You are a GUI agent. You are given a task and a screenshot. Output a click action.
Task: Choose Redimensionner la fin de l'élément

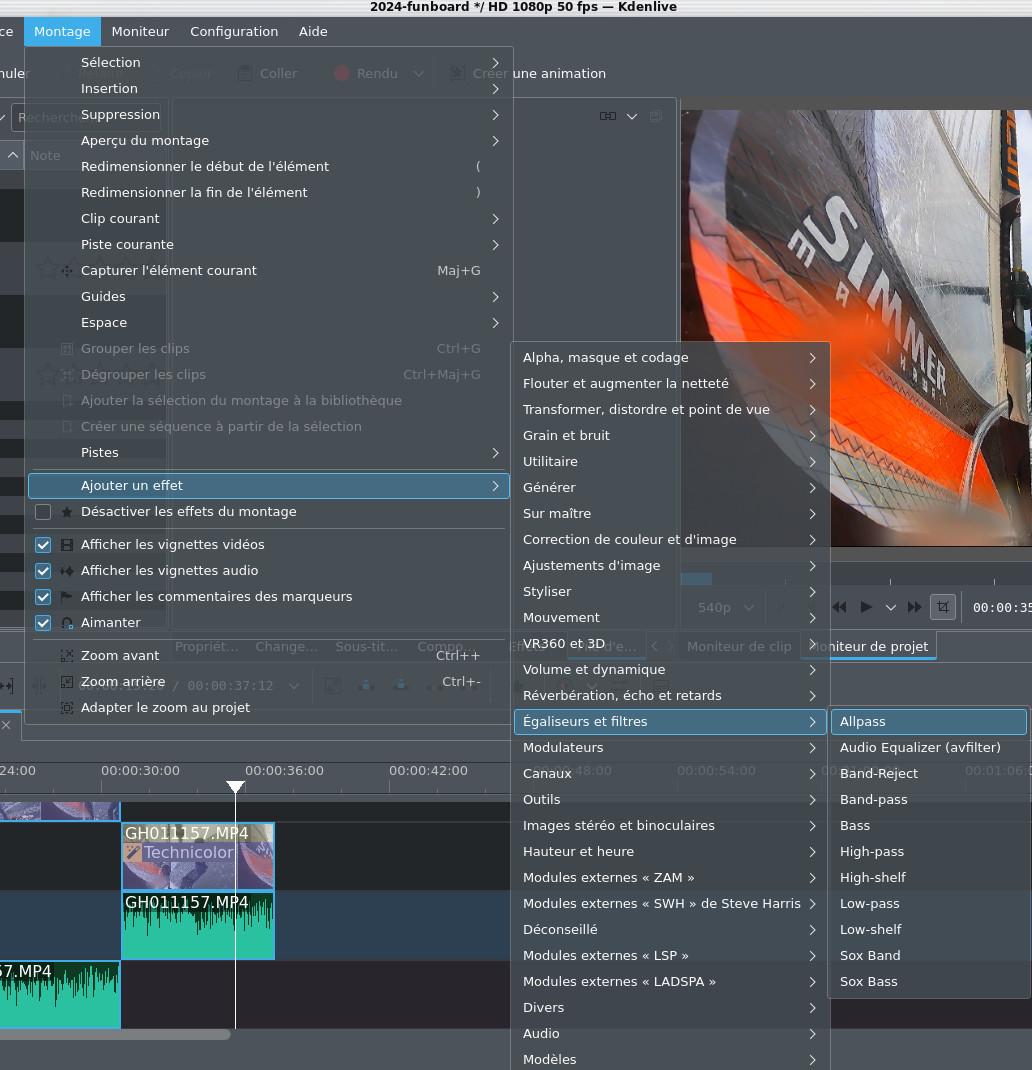(269, 192)
